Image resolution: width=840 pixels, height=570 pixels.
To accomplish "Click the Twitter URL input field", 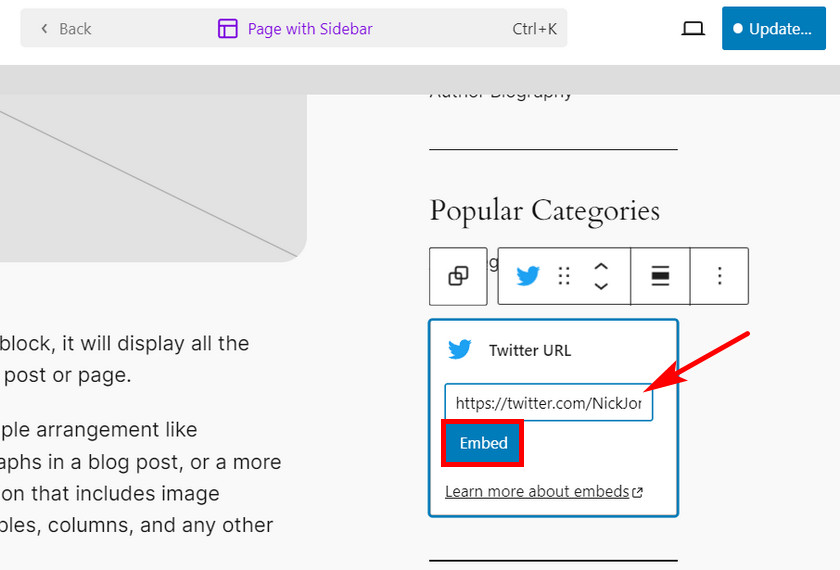I will (549, 402).
